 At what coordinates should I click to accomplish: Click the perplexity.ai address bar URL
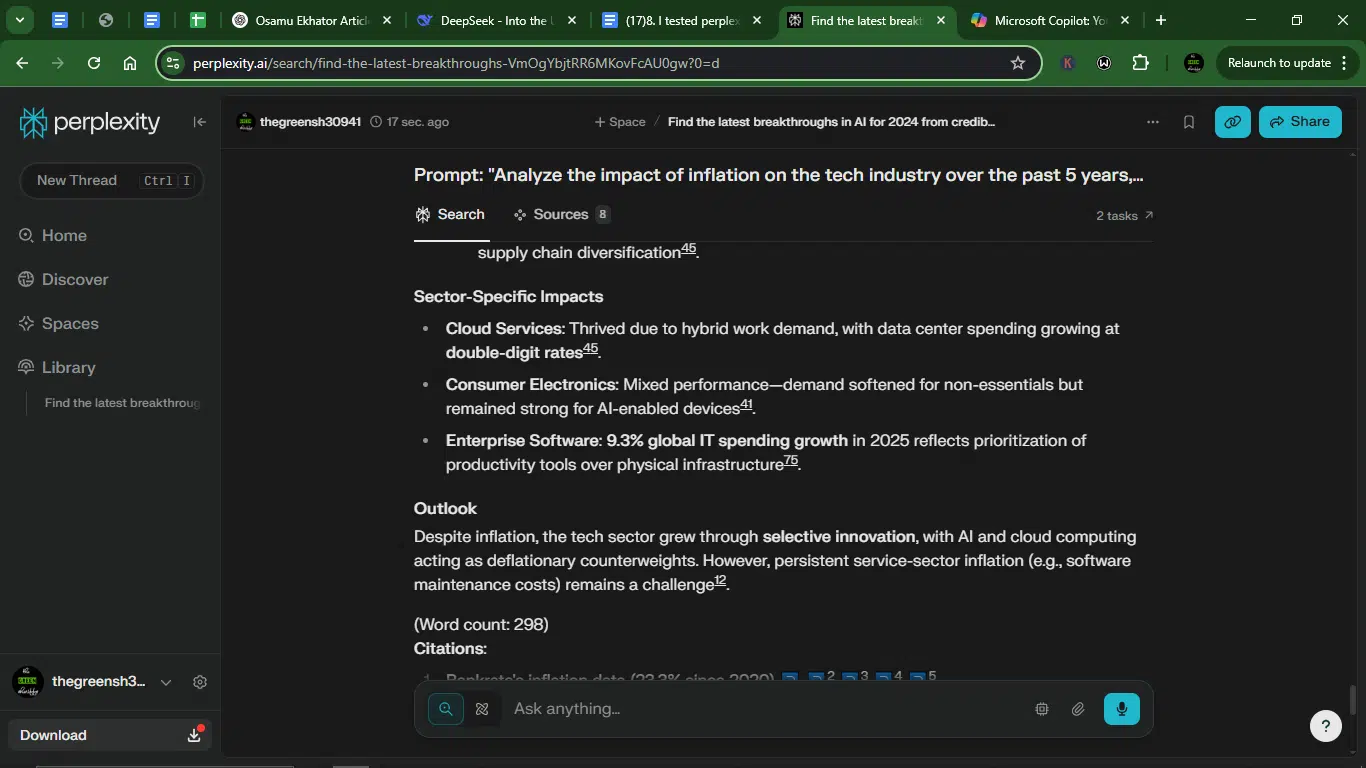pos(456,63)
